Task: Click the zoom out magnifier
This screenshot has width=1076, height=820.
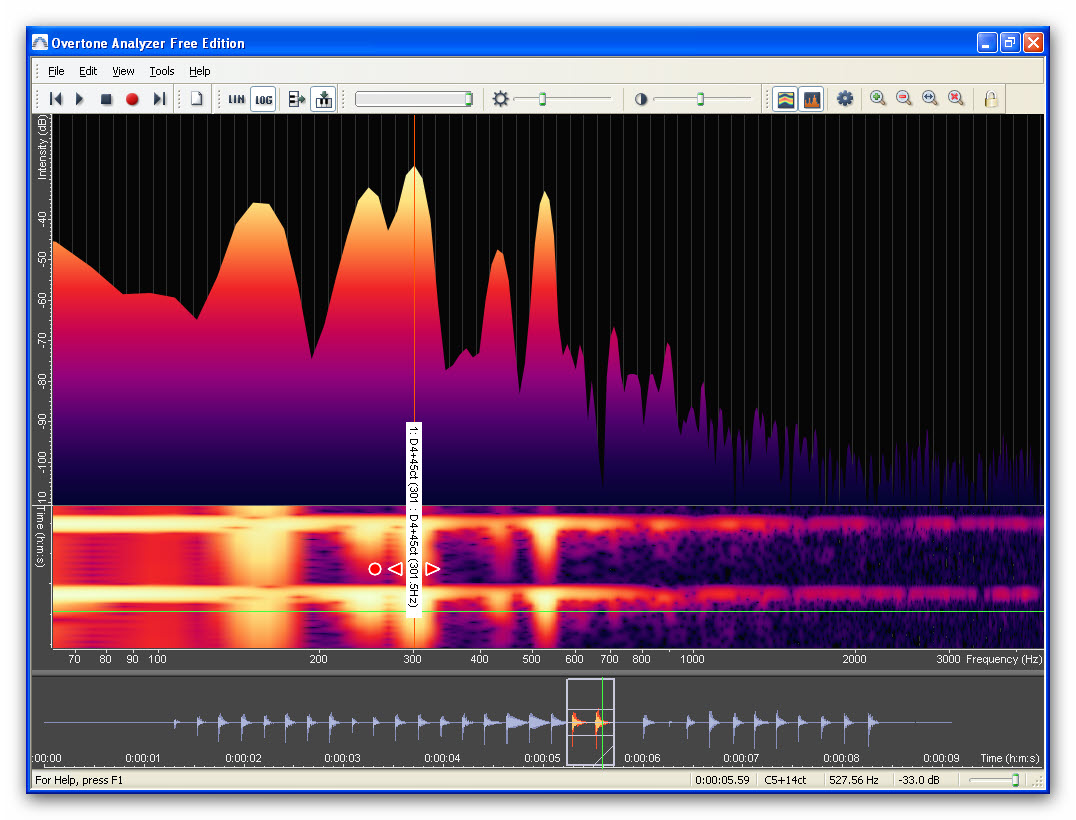Action: 904,98
